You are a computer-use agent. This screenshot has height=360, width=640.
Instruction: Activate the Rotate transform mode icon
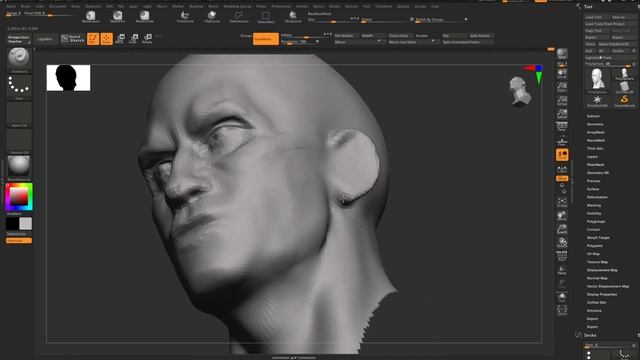(147, 39)
